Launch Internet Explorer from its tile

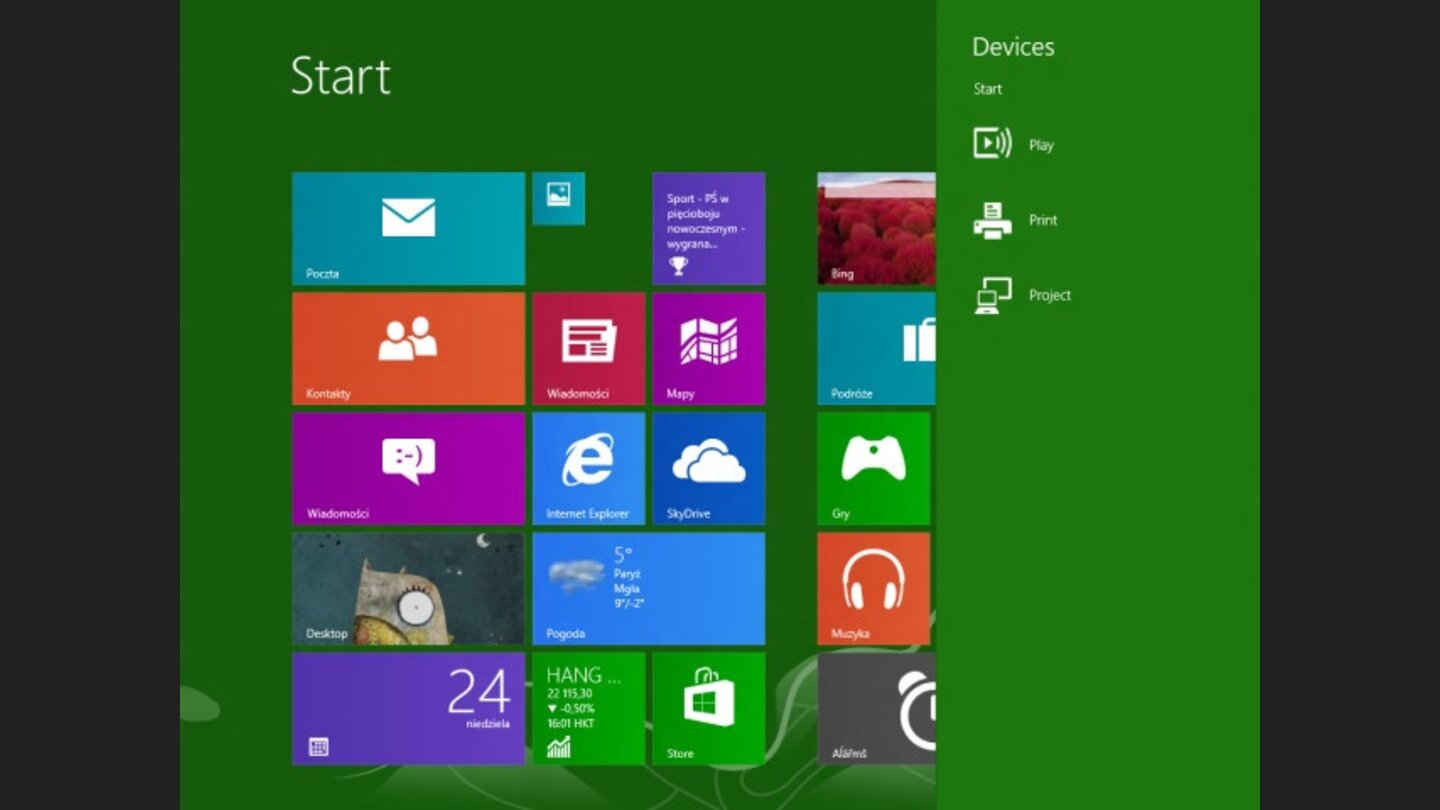pos(588,468)
